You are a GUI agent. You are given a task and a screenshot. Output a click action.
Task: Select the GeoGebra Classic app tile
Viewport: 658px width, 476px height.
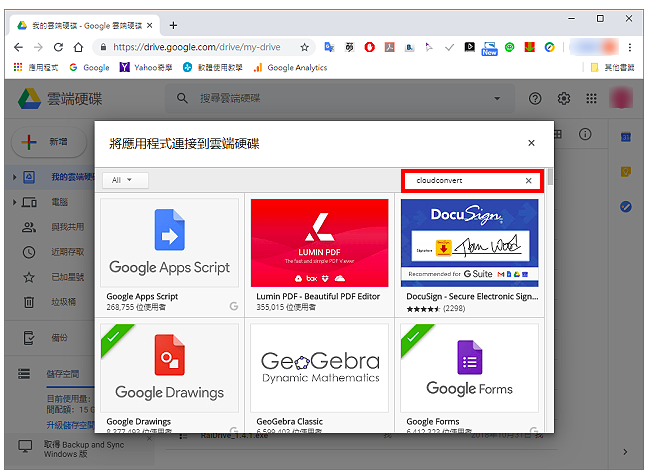tap(319, 376)
